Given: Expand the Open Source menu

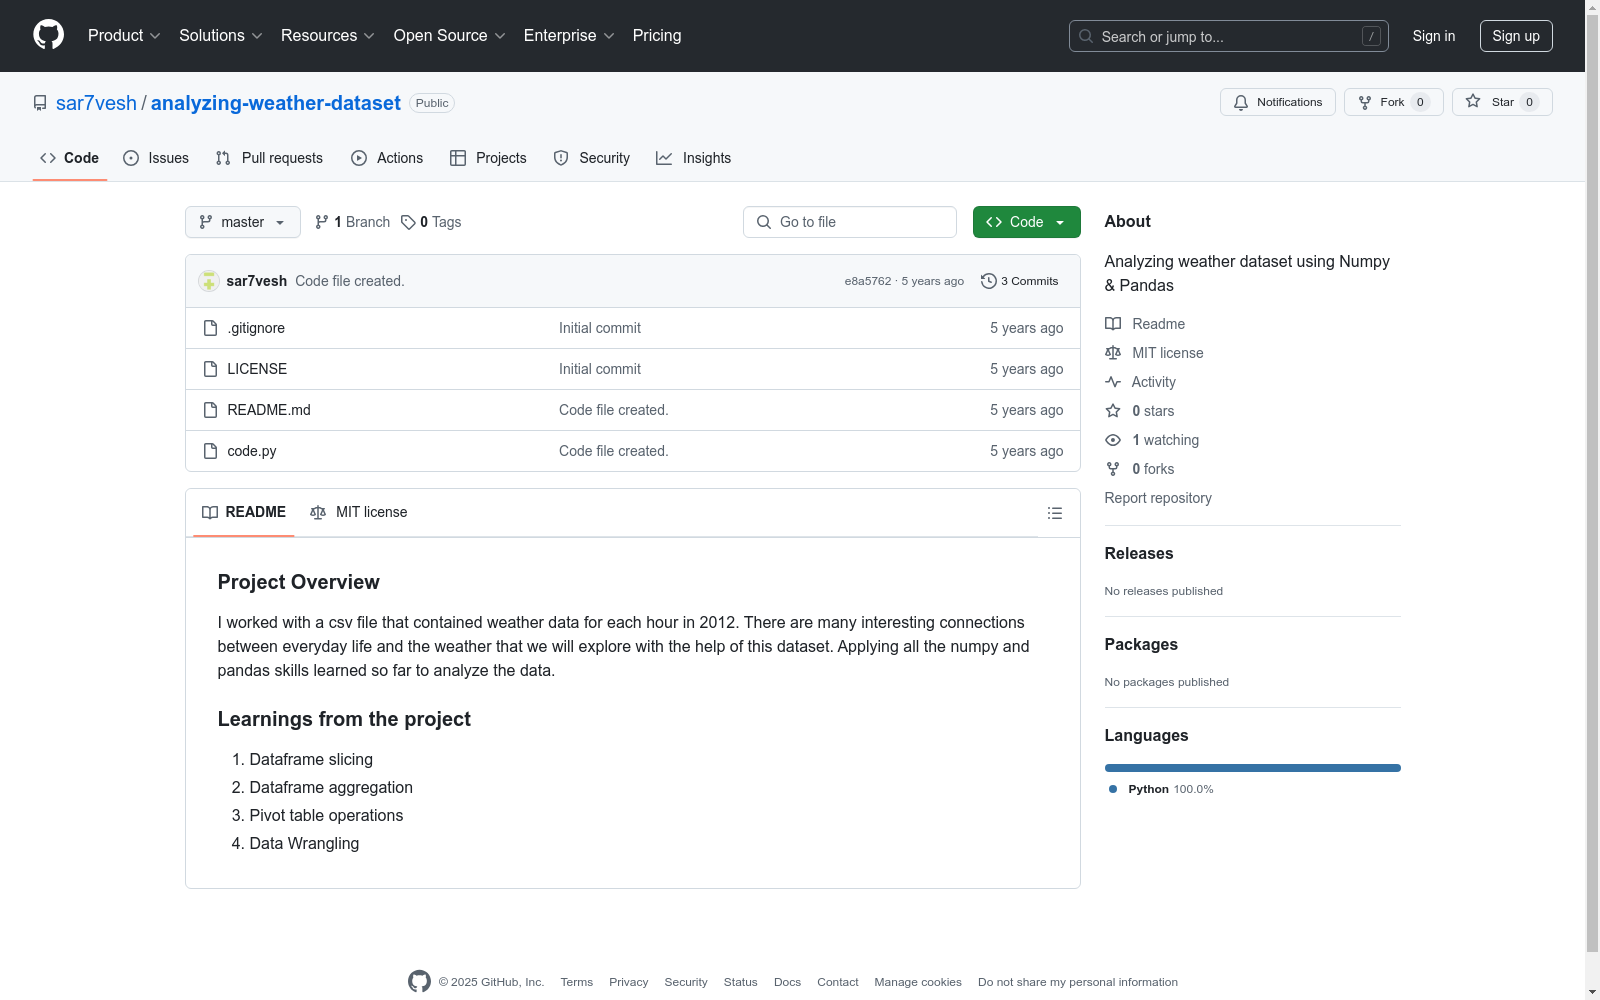Looking at the screenshot, I should 450,35.
